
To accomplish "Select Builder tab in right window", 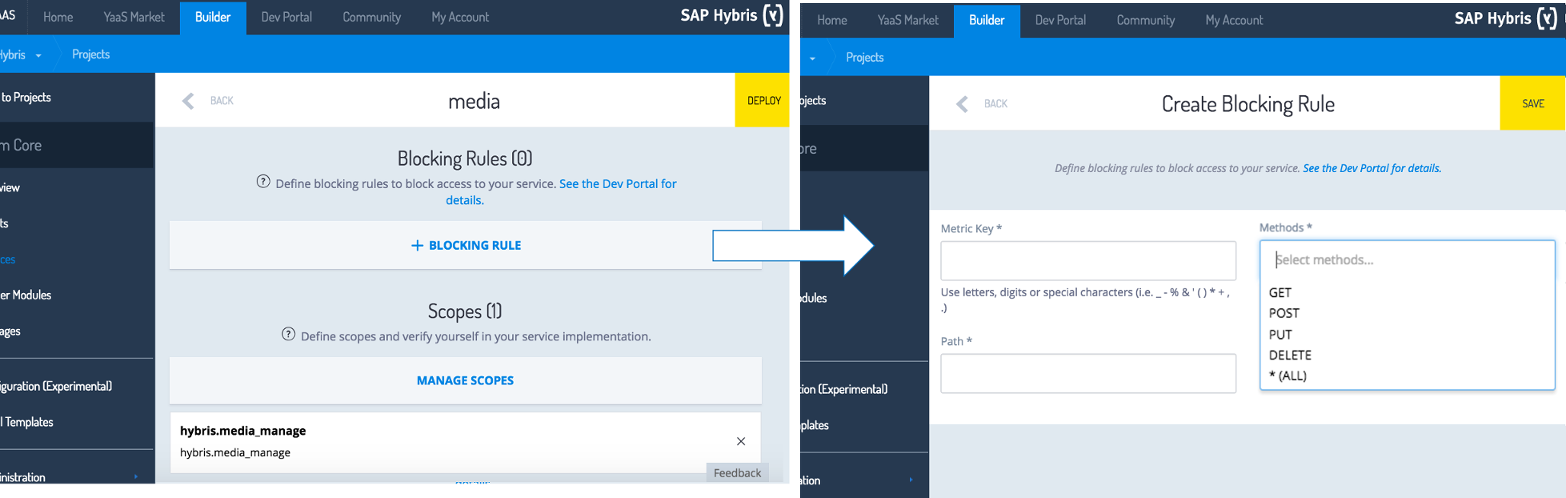I will 987,20.
